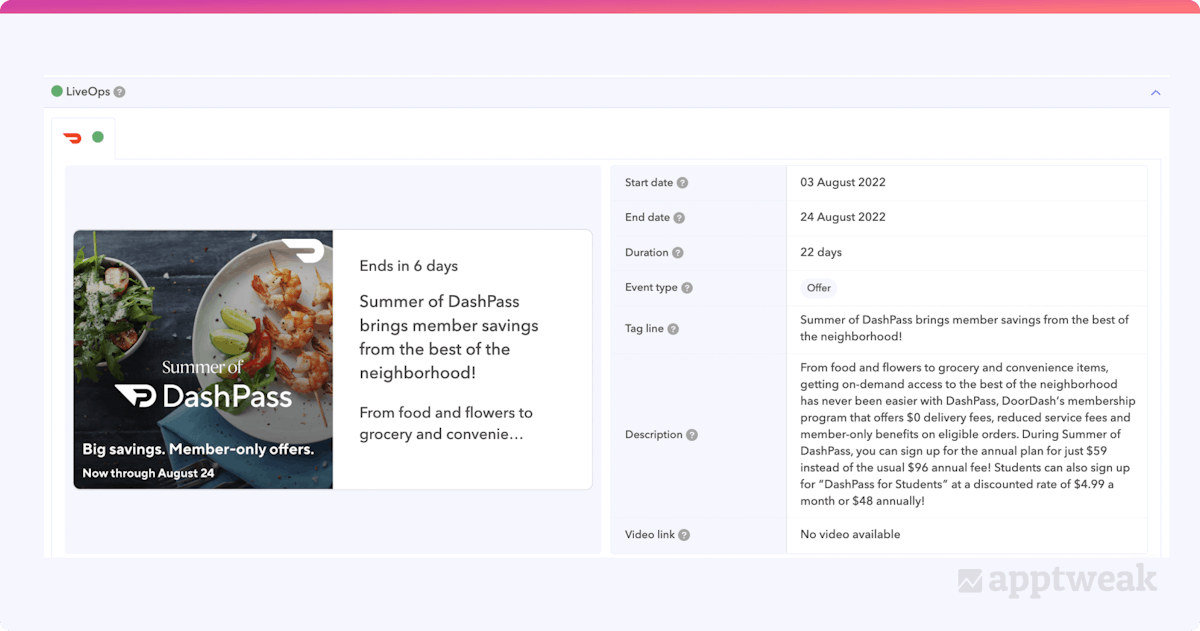This screenshot has width=1200, height=631.
Task: Click the green dot in DoorDash tab
Action: [98, 137]
